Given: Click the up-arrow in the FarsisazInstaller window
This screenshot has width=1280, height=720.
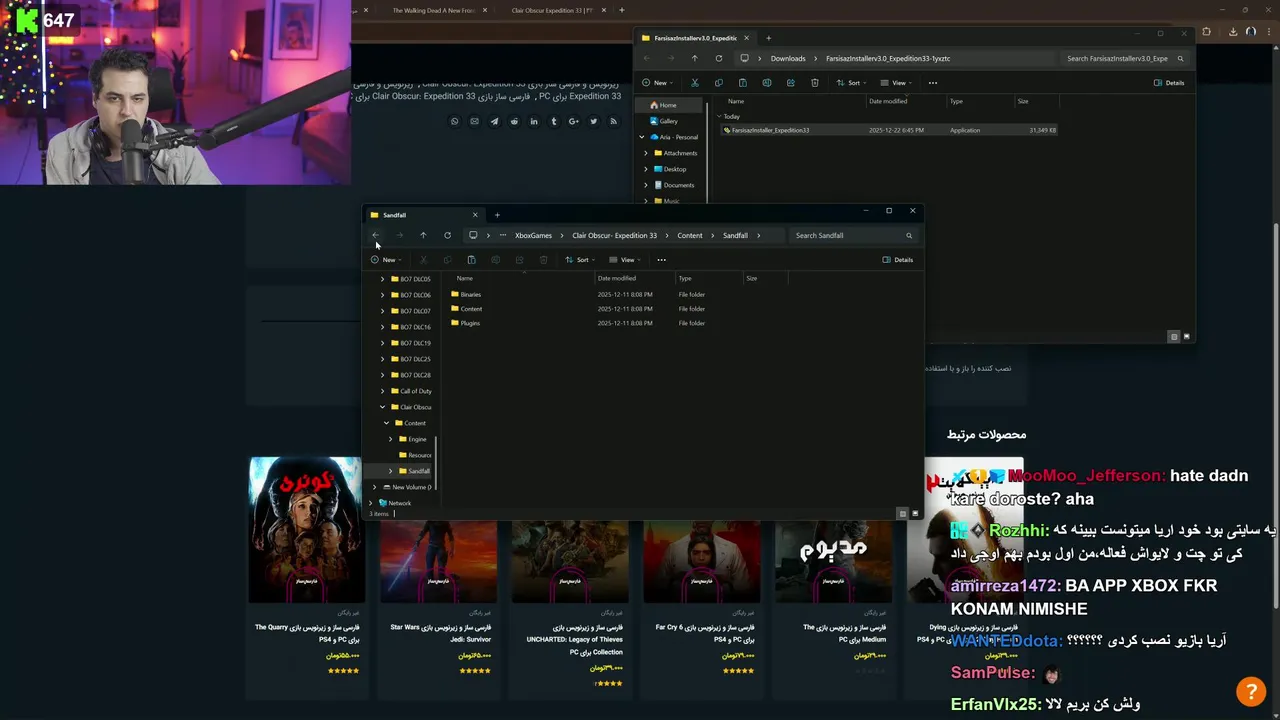Looking at the screenshot, I should coord(694,58).
